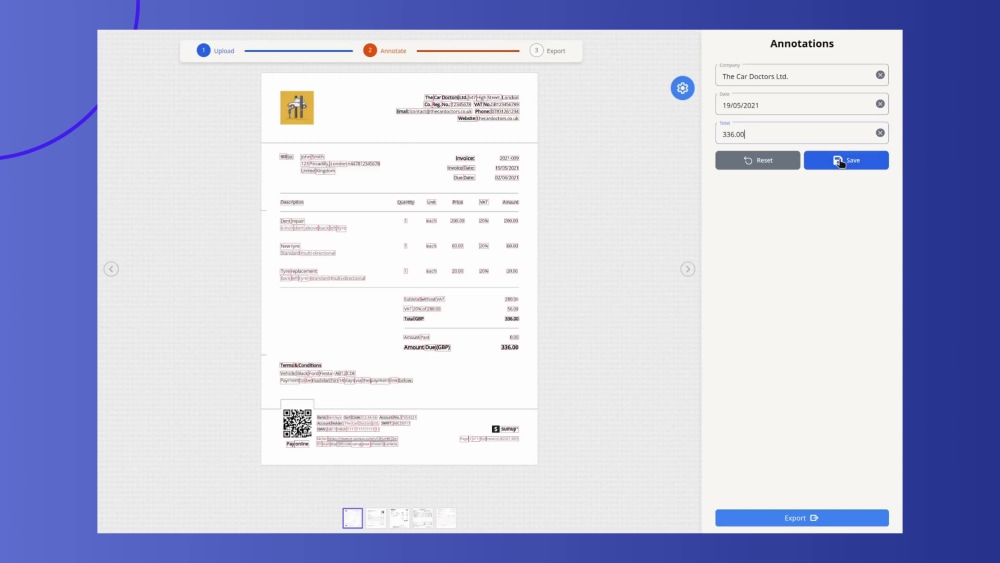Screen dimensions: 1000x563
Task: Open the blue settings gear button
Action: (682, 88)
